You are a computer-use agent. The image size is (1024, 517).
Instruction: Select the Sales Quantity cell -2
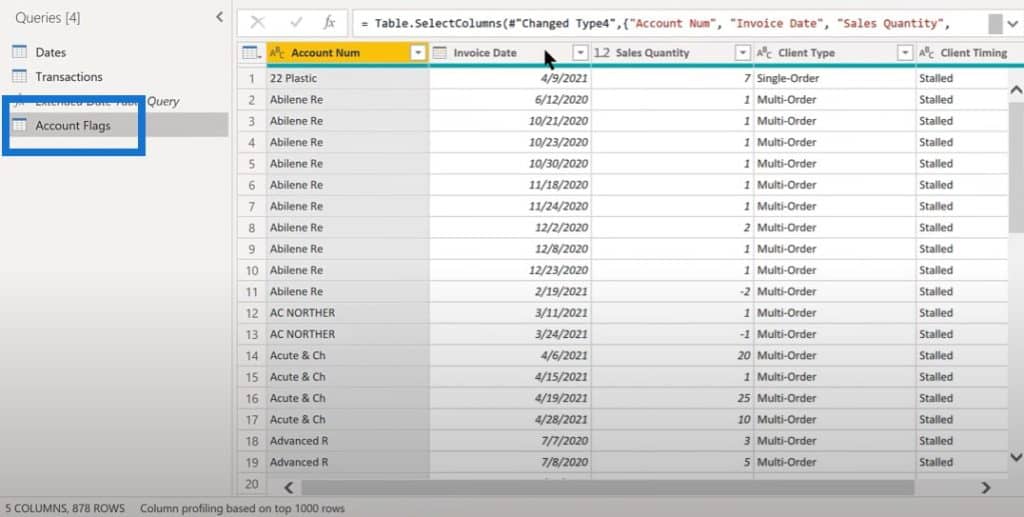(x=673, y=292)
